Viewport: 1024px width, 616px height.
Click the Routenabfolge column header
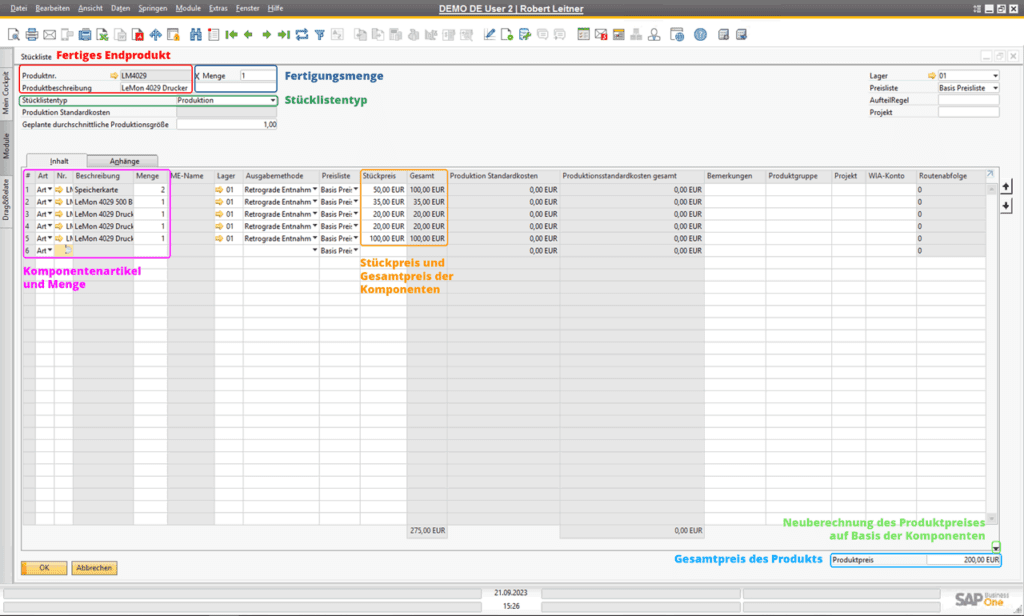pyautogui.click(x=950, y=176)
